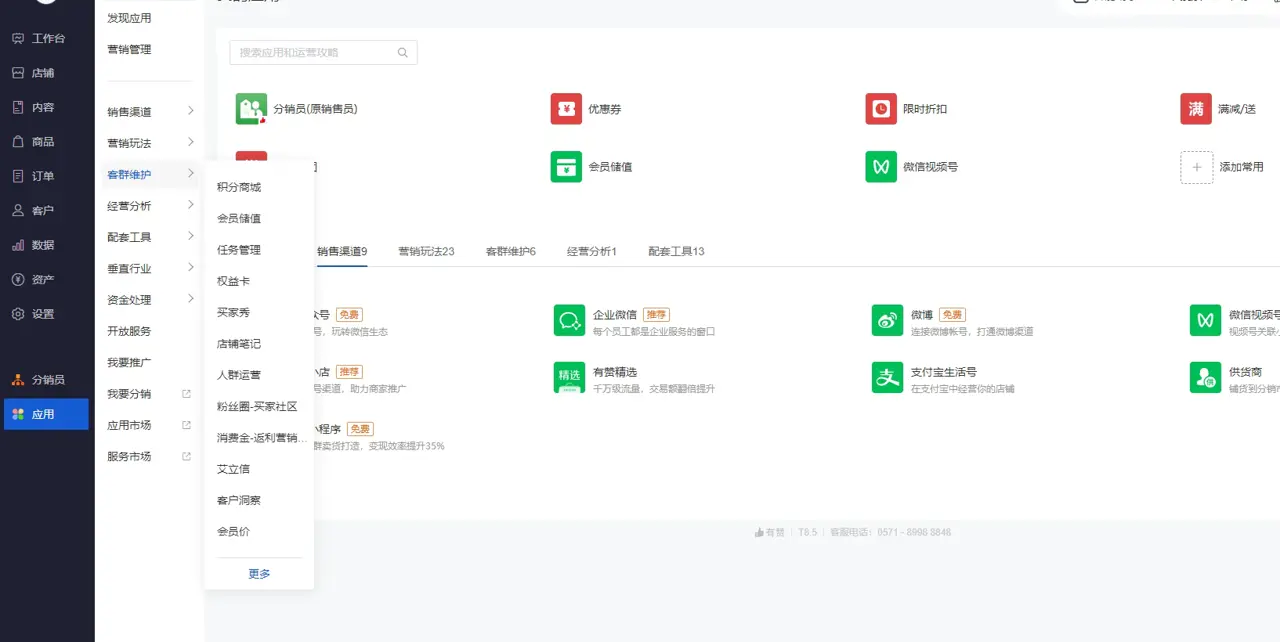This screenshot has height=642, width=1280.
Task: Switch to the 营销玩法23 tab
Action: 426,251
